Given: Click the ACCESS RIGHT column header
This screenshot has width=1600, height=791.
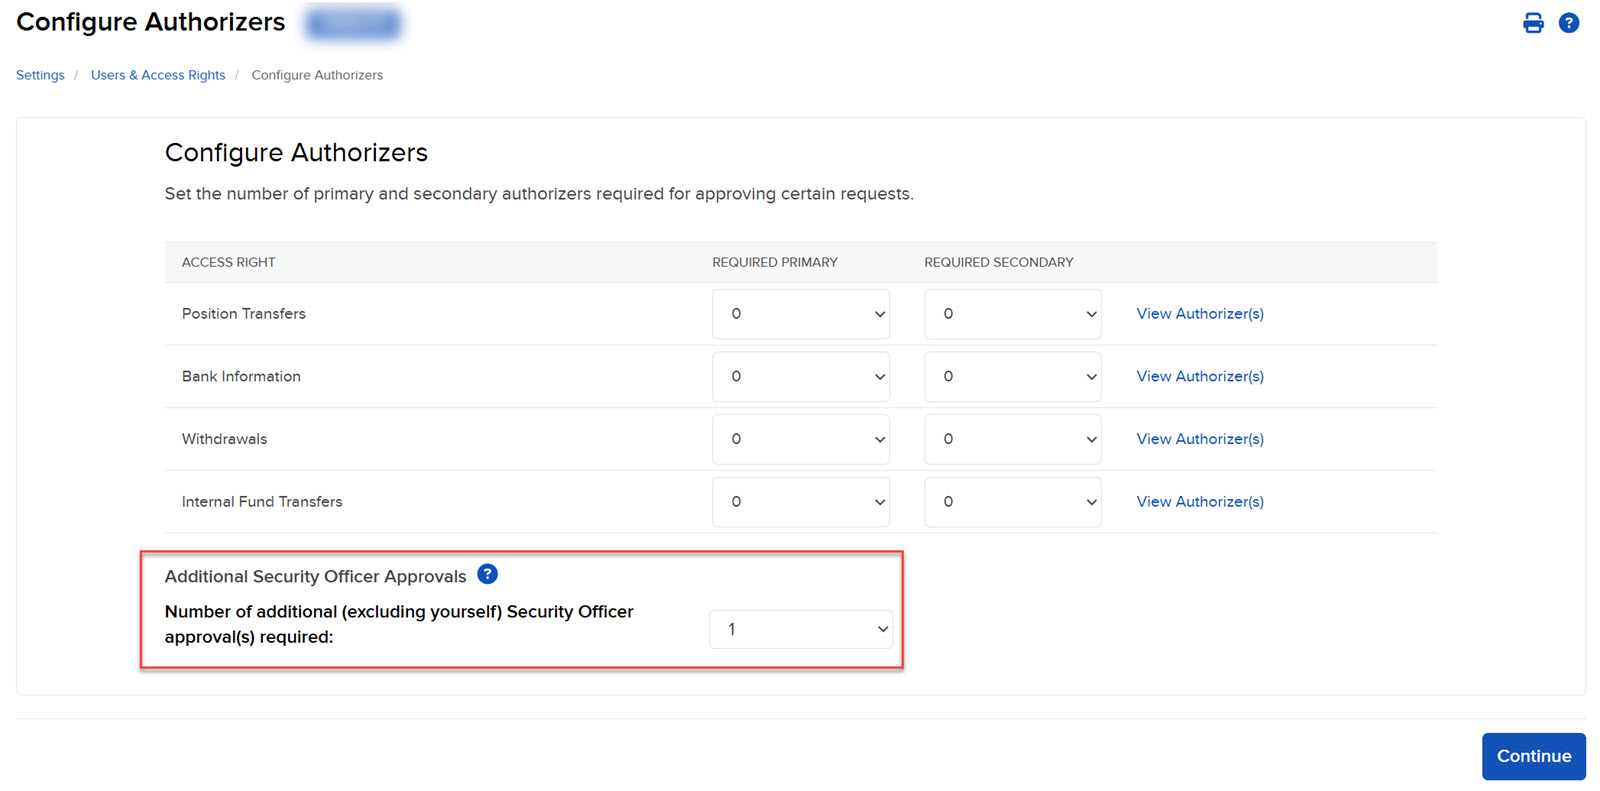Looking at the screenshot, I should (x=228, y=262).
